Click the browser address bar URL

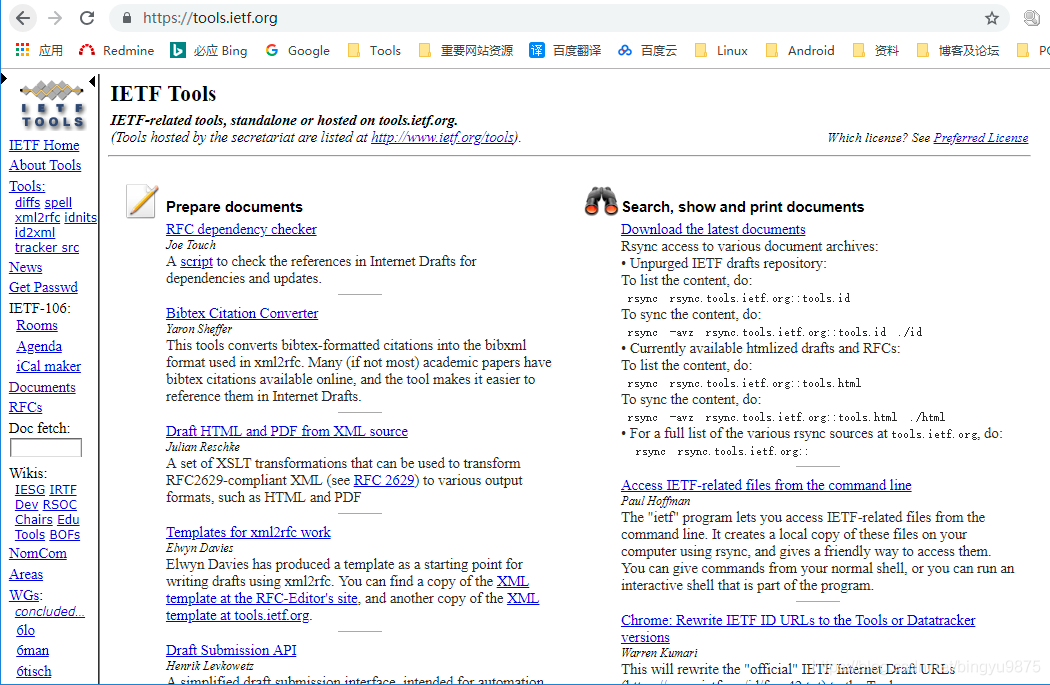210,18
